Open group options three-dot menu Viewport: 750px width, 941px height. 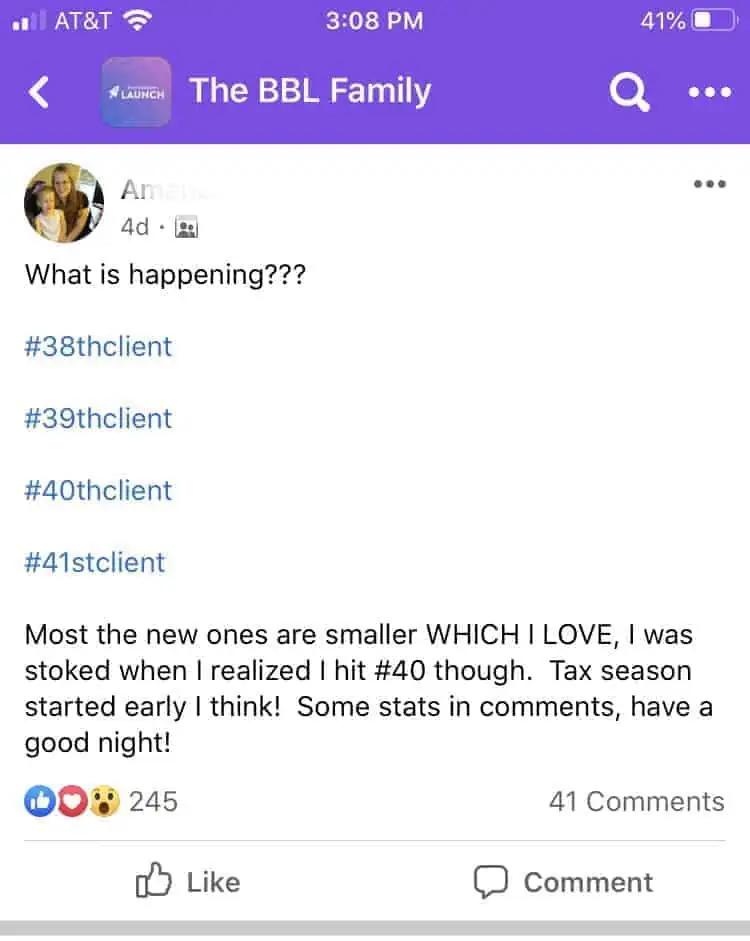coord(710,93)
